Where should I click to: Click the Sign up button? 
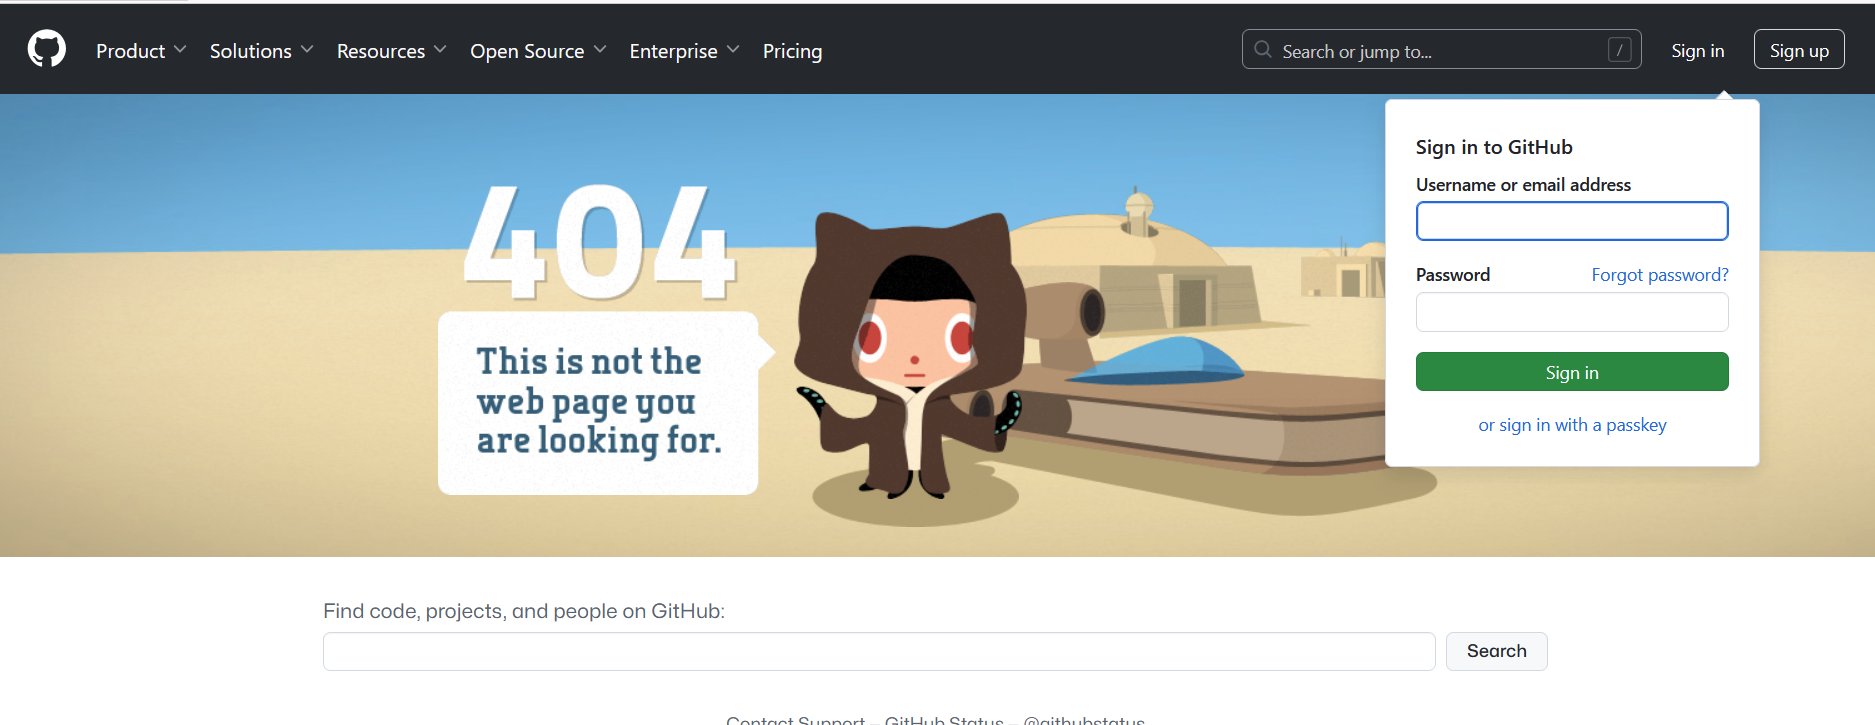click(x=1799, y=50)
